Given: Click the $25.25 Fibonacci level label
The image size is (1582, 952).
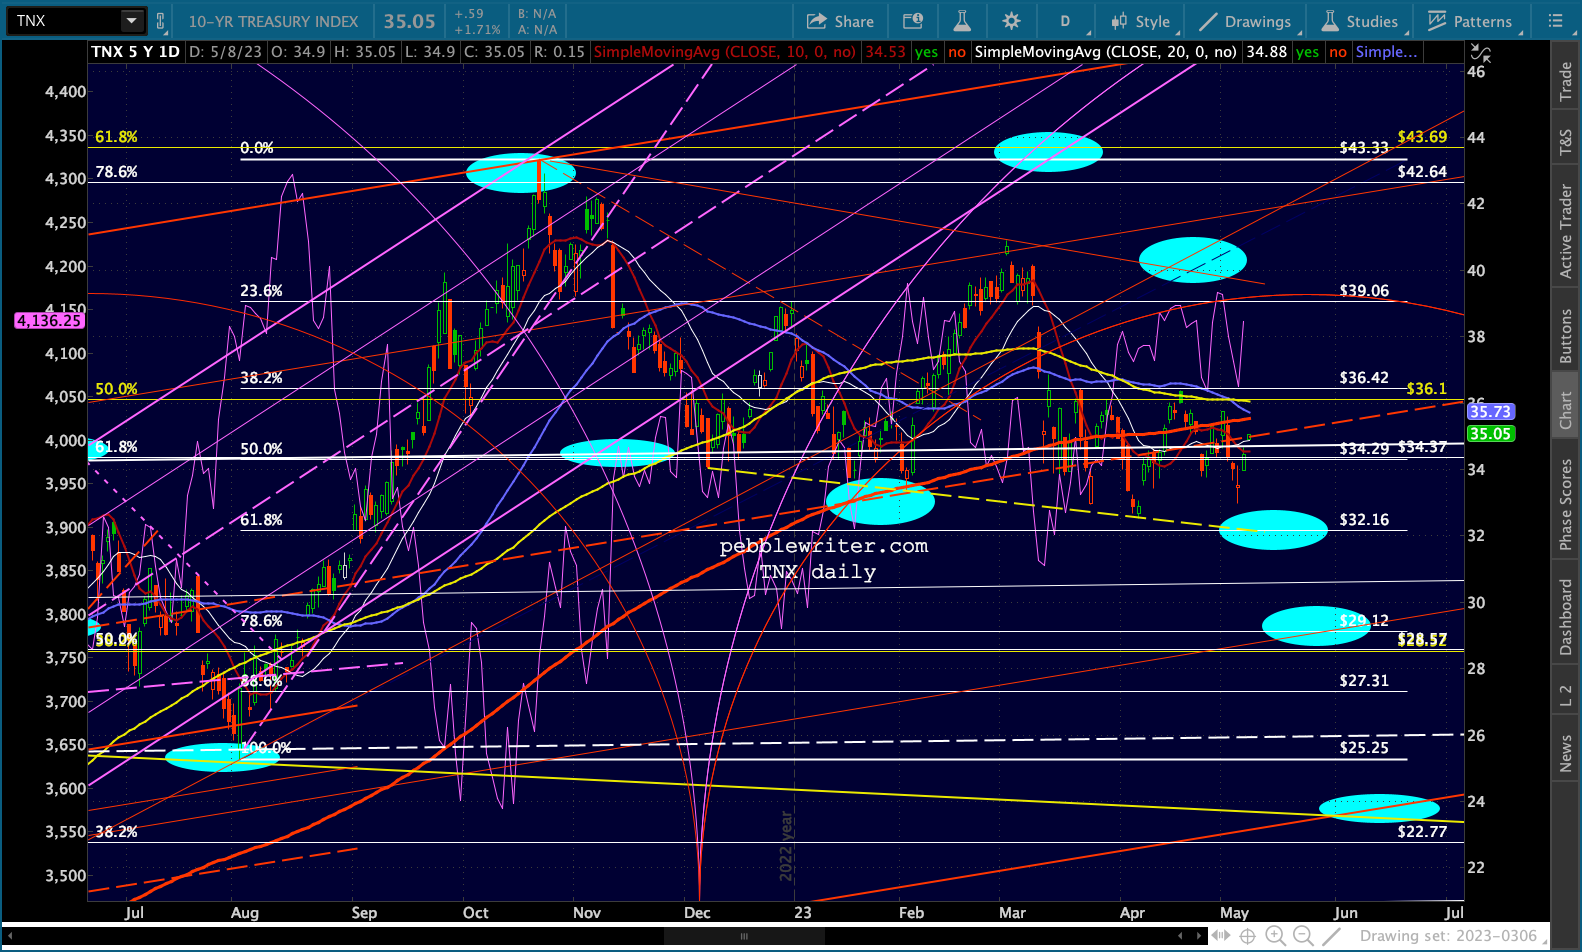Looking at the screenshot, I should point(1364,748).
